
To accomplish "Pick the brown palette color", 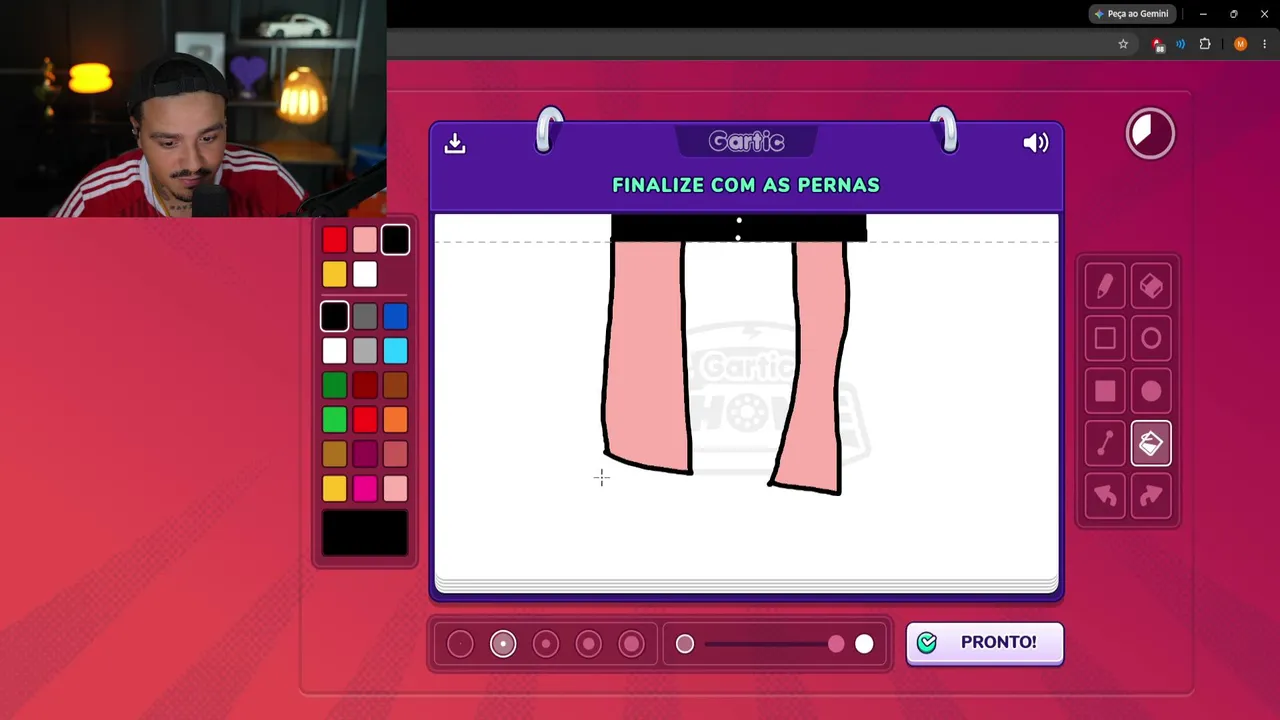I will pos(395,385).
